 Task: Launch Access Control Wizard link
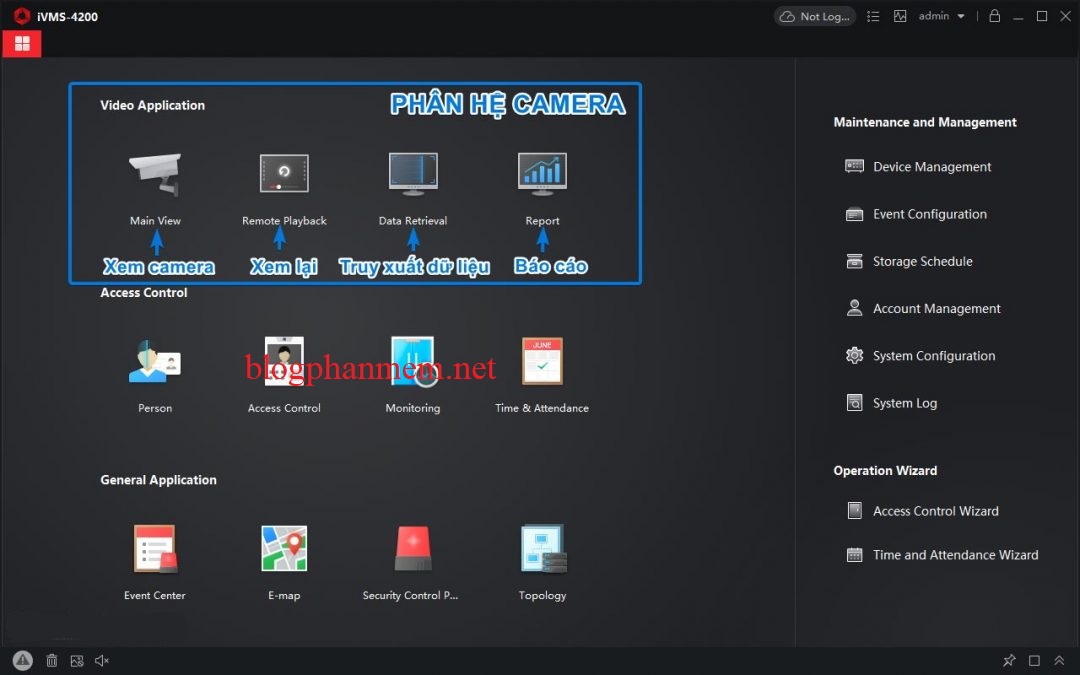(935, 511)
